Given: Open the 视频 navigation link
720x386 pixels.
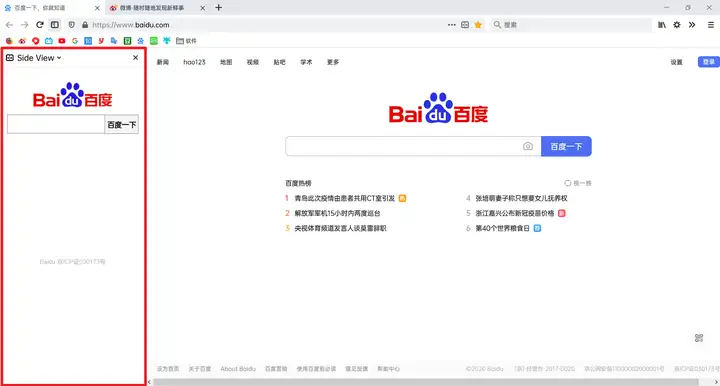Looking at the screenshot, I should pyautogui.click(x=253, y=62).
